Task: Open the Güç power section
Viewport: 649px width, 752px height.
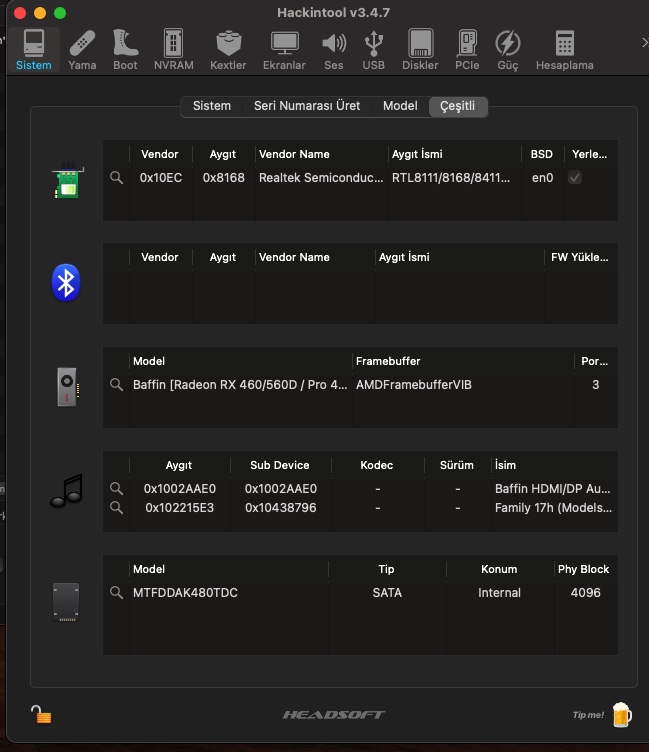Action: pos(508,49)
